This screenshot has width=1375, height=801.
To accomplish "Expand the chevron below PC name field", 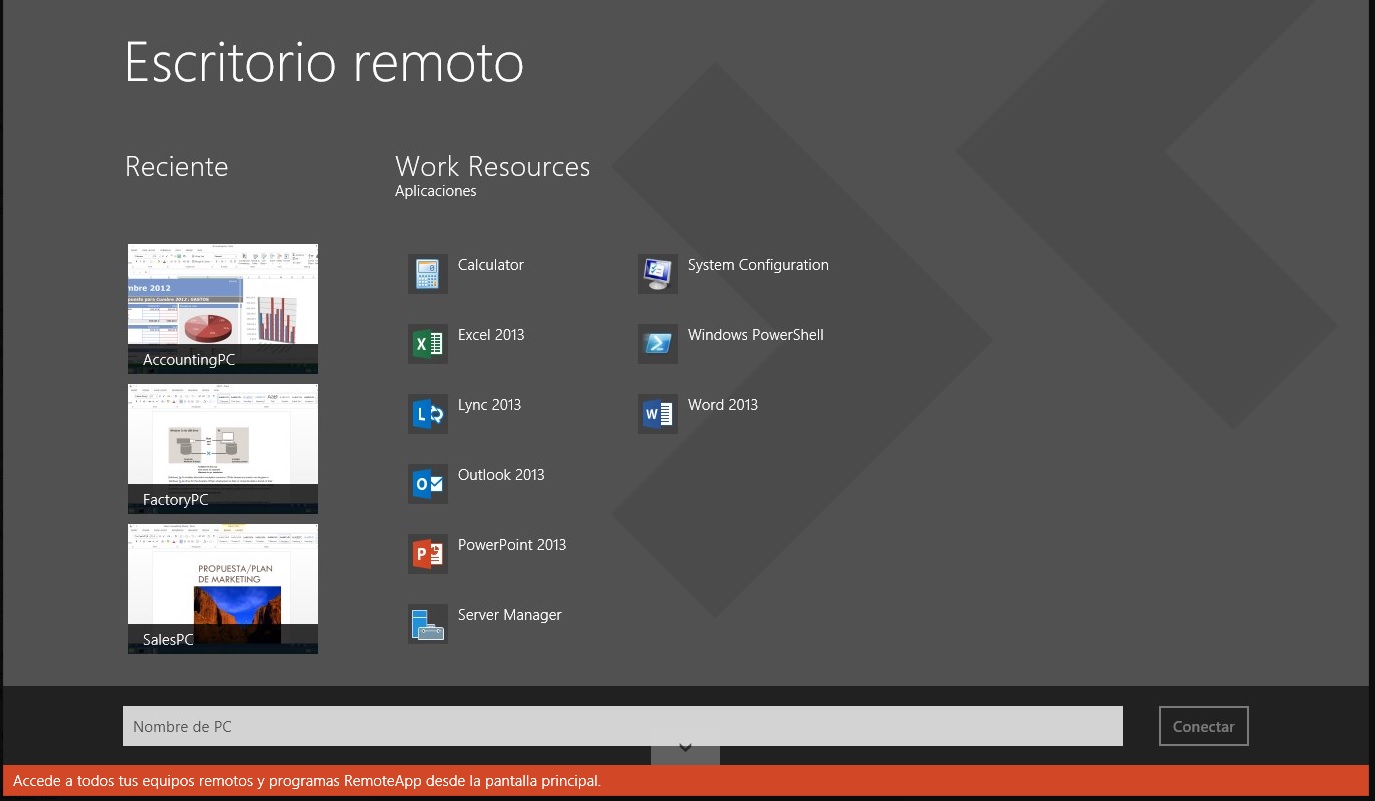I will pos(685,748).
